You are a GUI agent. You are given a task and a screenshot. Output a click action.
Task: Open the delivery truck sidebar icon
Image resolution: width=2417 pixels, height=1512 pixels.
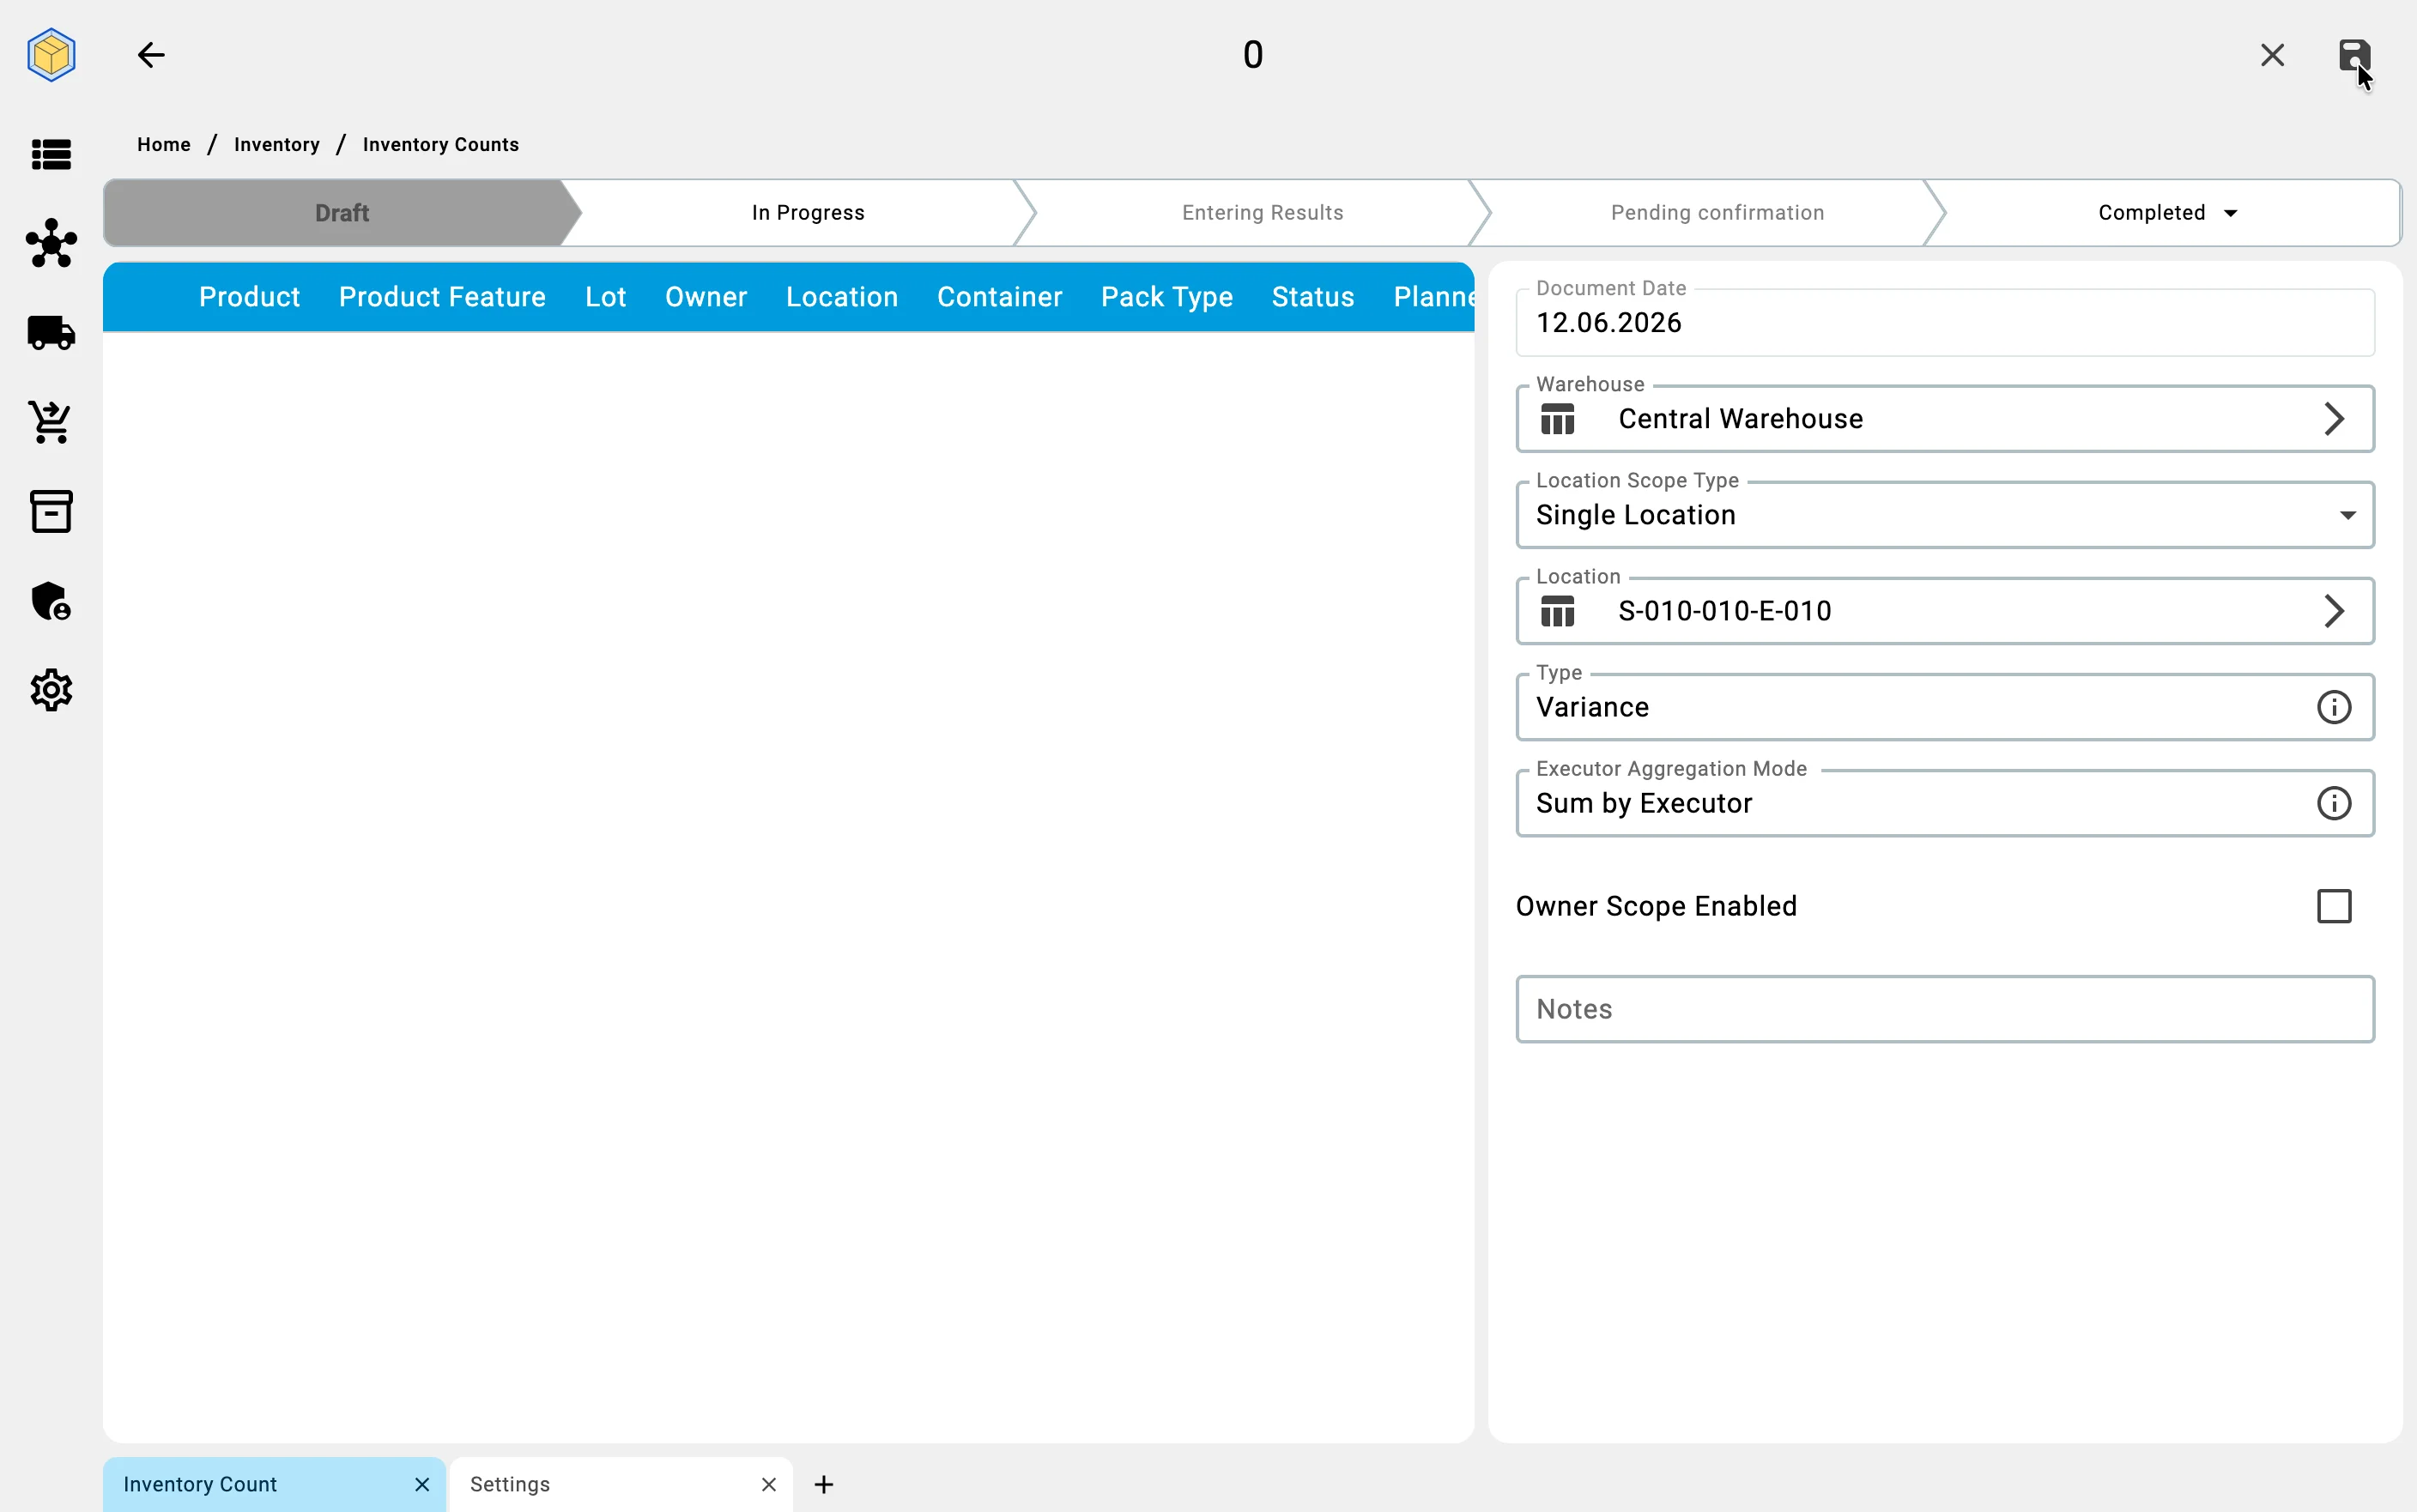pos(51,333)
